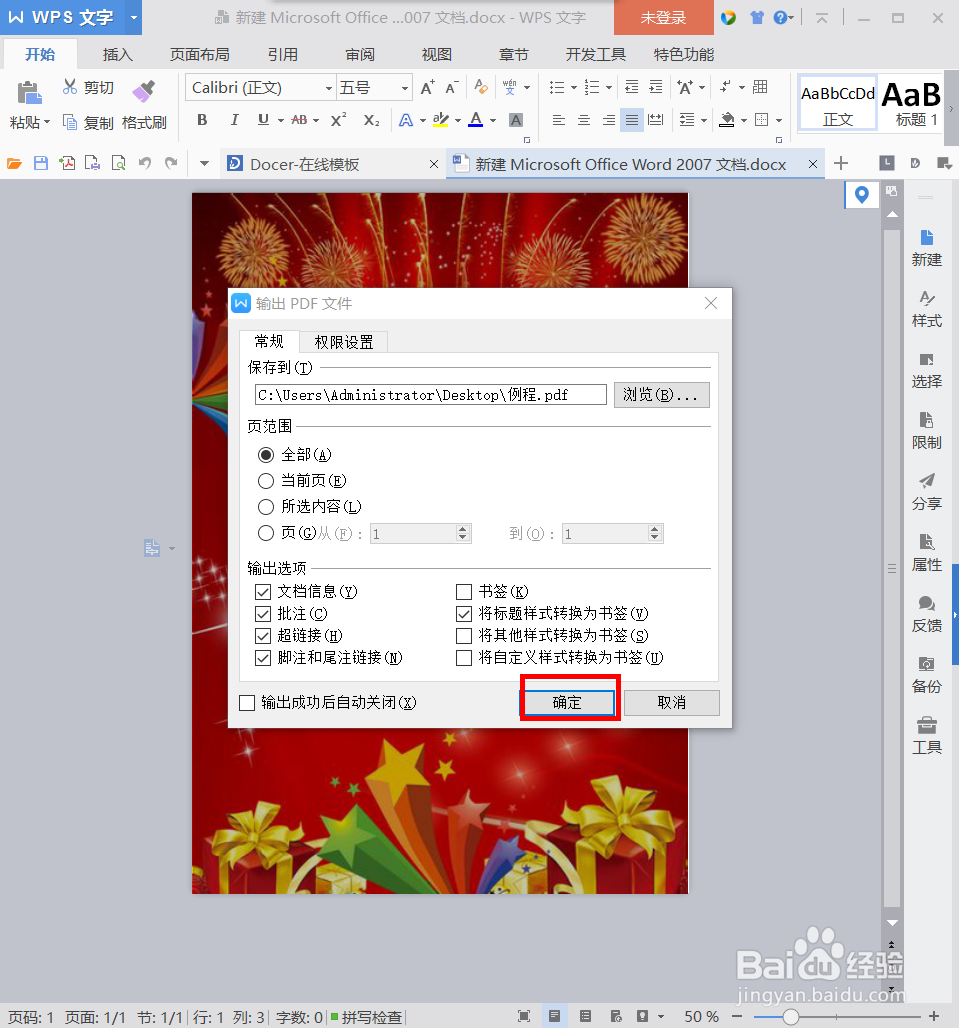
Task: Open the 权限设置 tab in PDF dialog
Action: pyautogui.click(x=343, y=342)
